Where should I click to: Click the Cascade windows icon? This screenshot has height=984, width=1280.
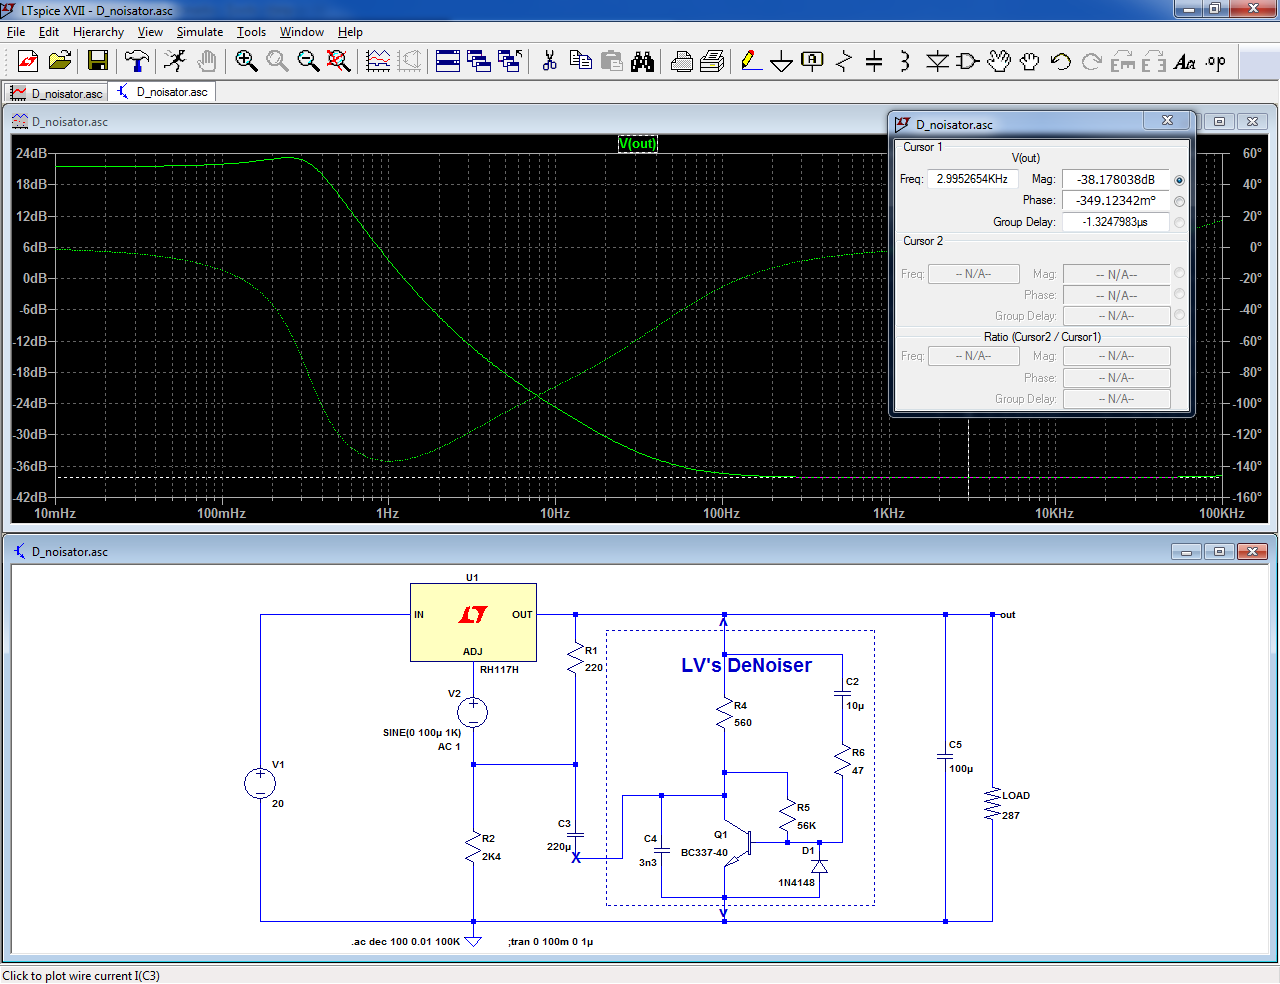click(479, 62)
